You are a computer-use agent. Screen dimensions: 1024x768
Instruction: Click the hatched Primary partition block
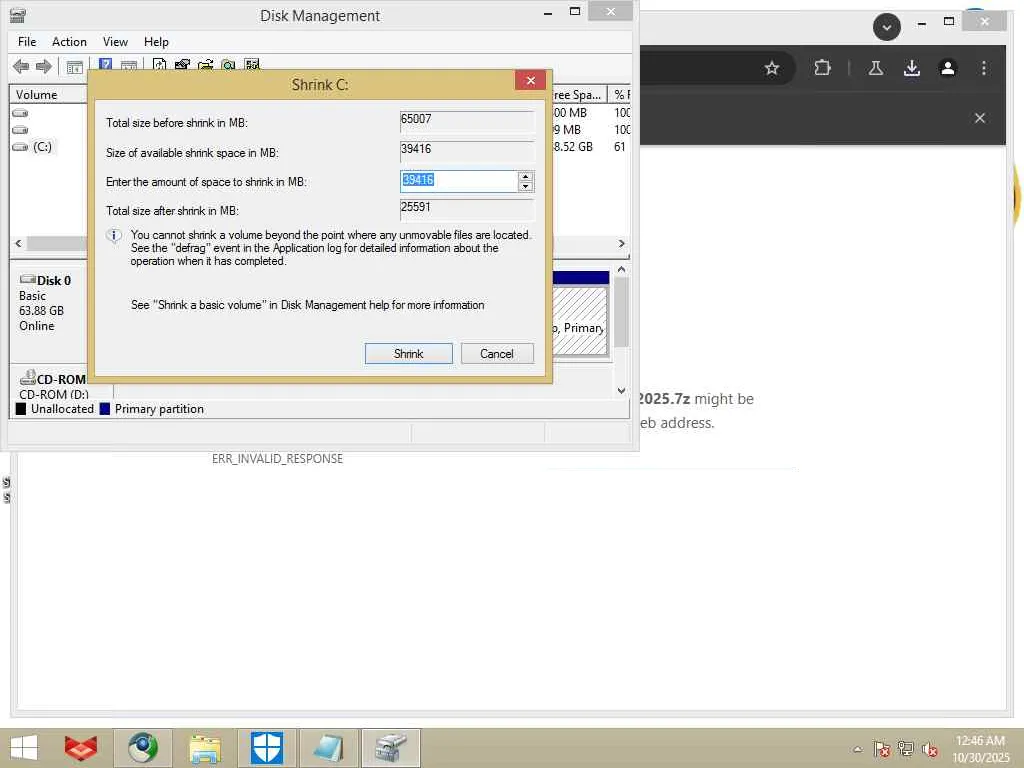click(x=580, y=320)
